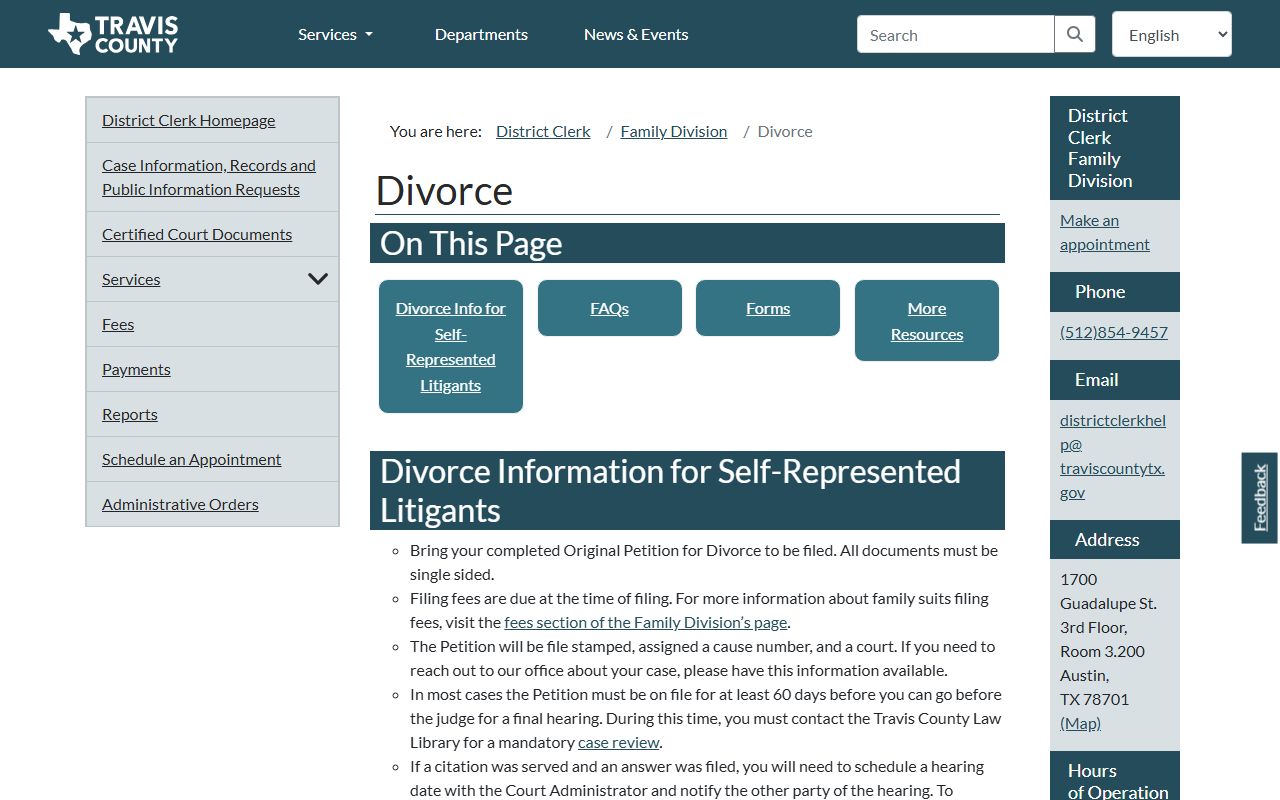The image size is (1280, 800).
Task: Open the case review link
Action: coord(619,742)
